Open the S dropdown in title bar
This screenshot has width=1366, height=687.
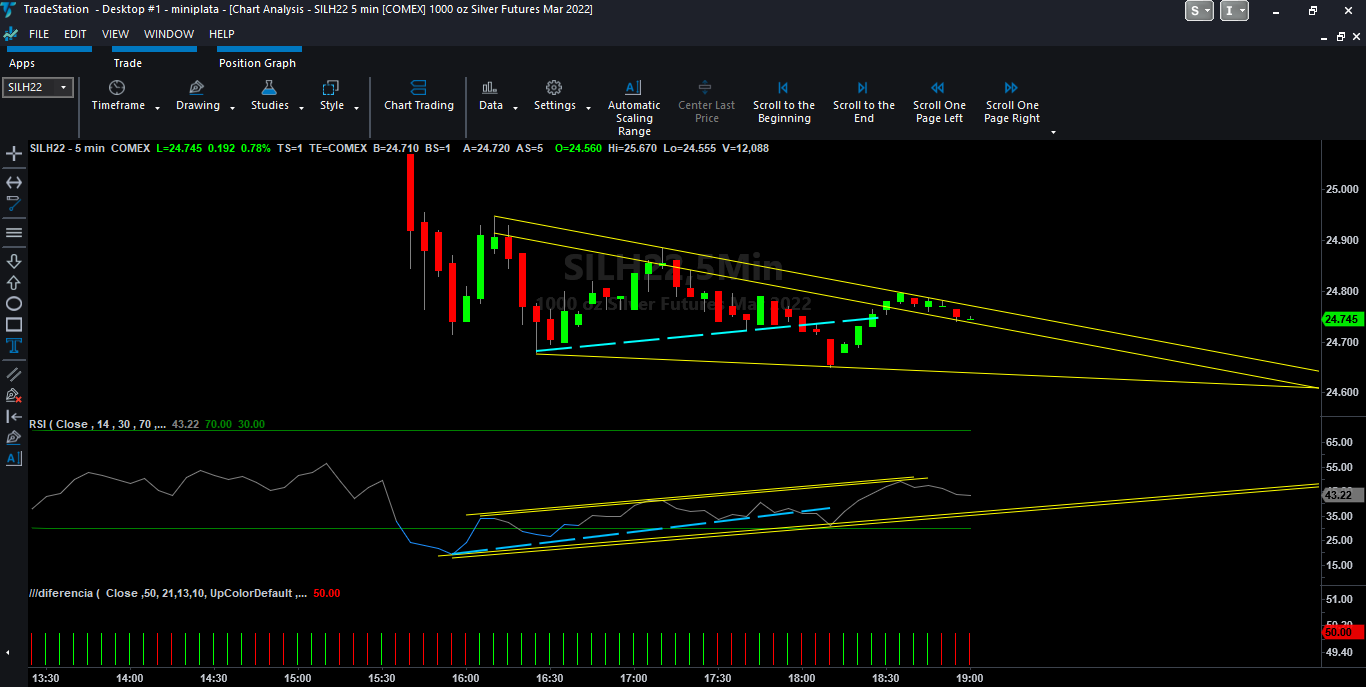[x=1199, y=10]
